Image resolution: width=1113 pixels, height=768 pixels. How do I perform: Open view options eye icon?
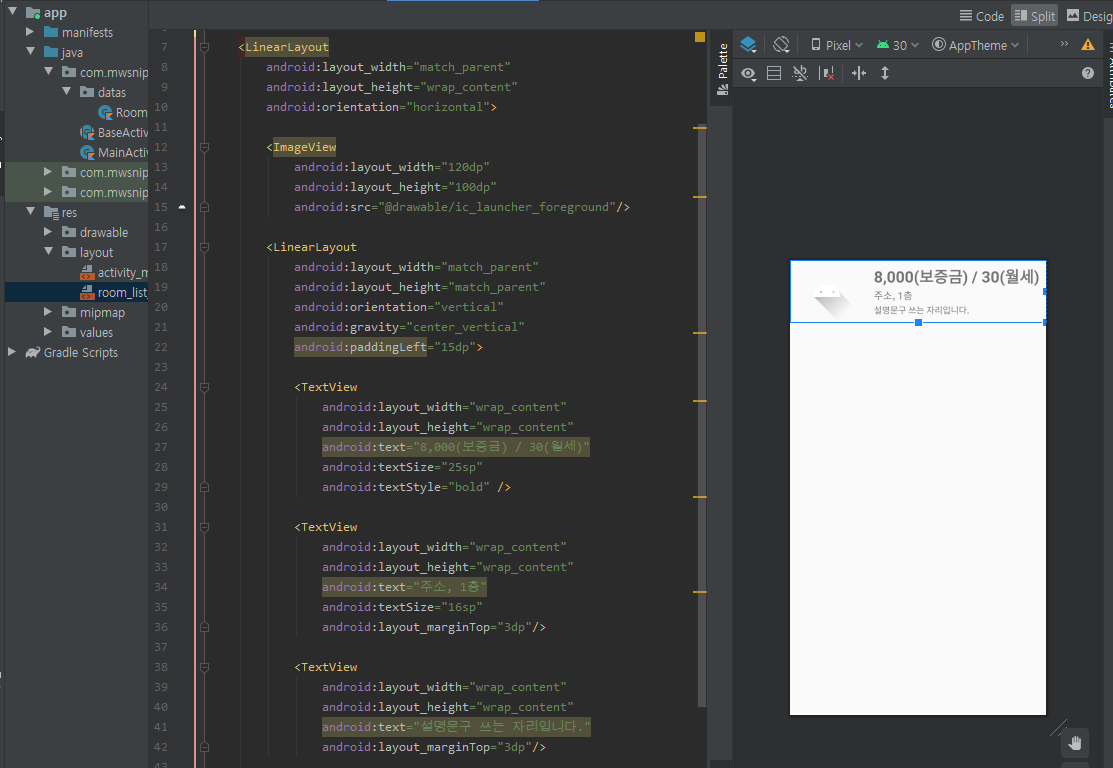748,73
